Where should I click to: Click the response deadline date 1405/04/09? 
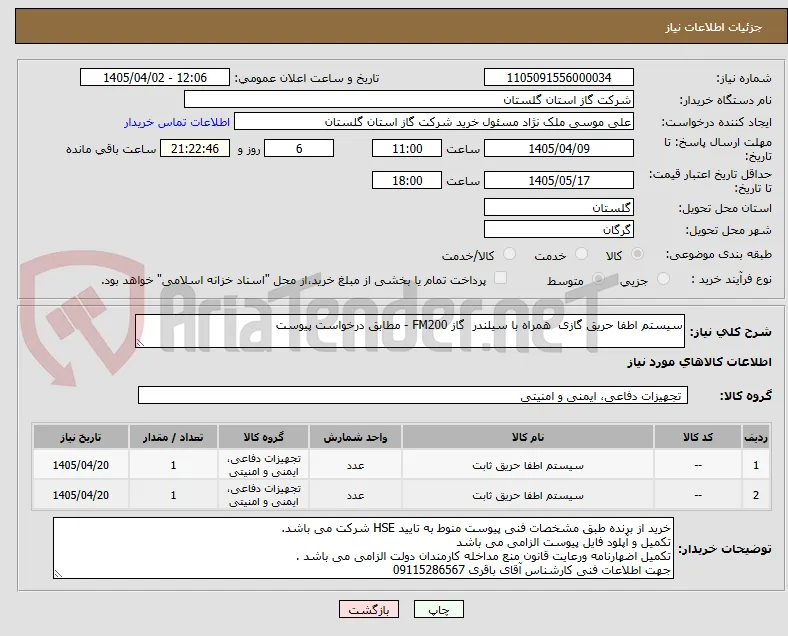click(x=559, y=148)
